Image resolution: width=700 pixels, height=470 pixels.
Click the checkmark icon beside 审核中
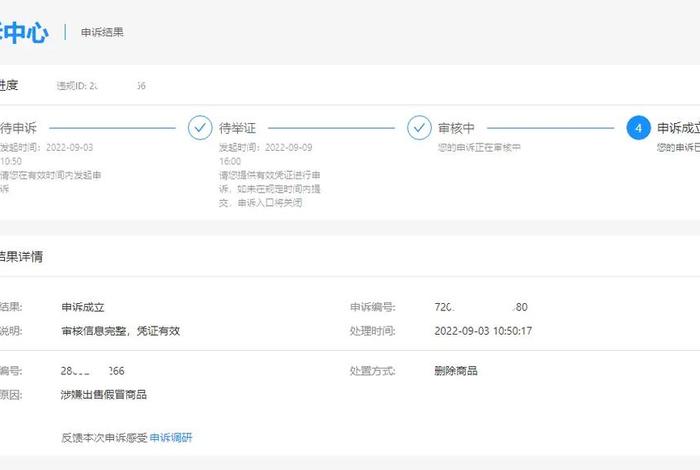pos(419,128)
